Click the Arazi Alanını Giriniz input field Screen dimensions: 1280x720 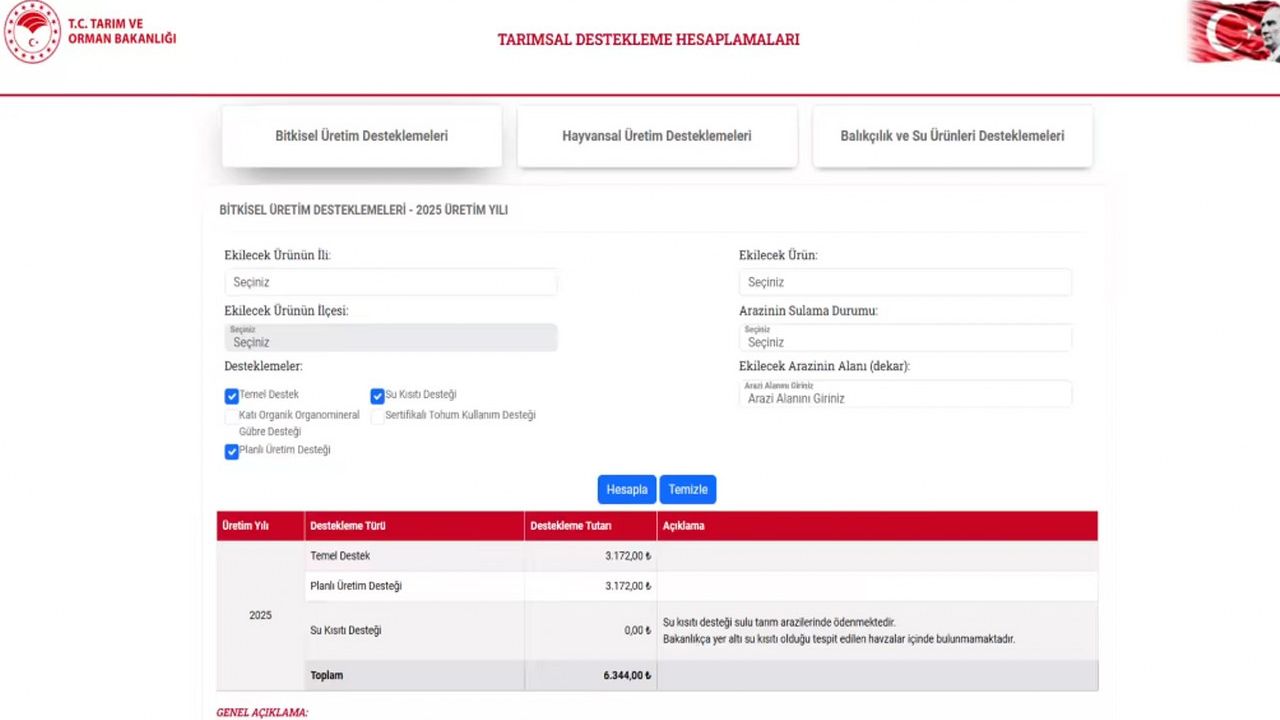(x=904, y=395)
